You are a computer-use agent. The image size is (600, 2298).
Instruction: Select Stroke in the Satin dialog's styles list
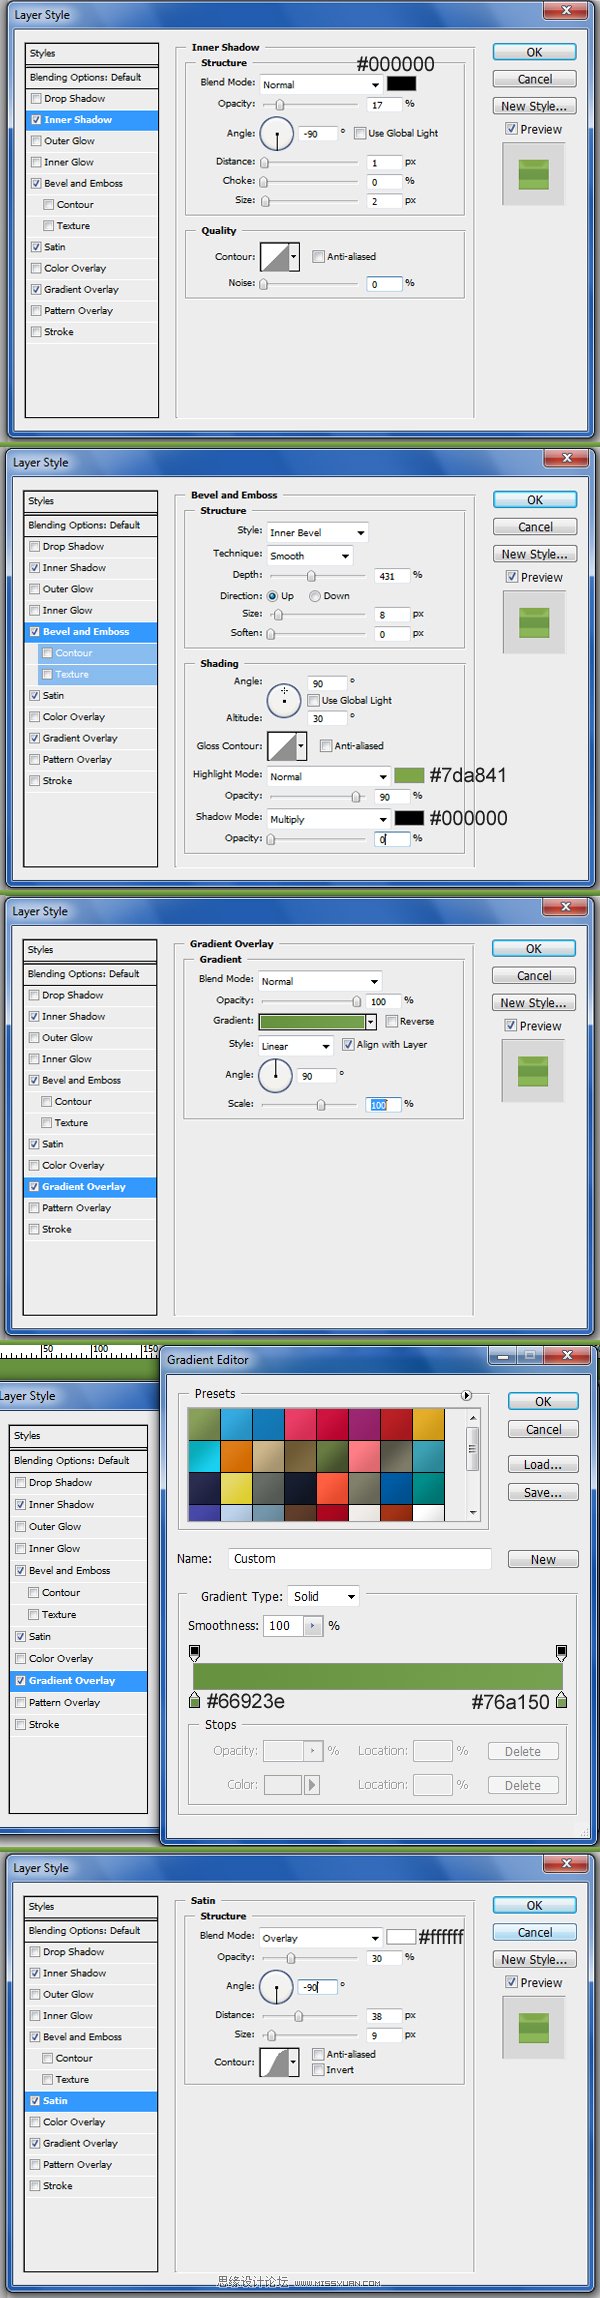point(57,2185)
